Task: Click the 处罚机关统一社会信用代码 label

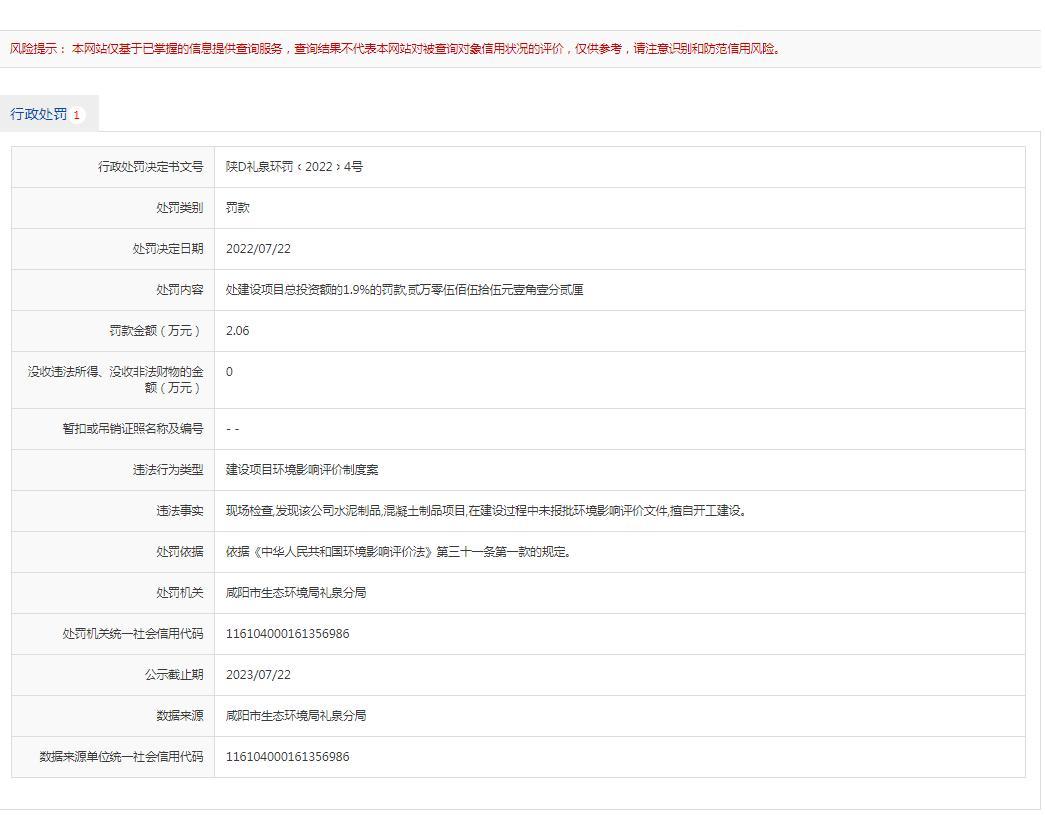Action: point(133,634)
